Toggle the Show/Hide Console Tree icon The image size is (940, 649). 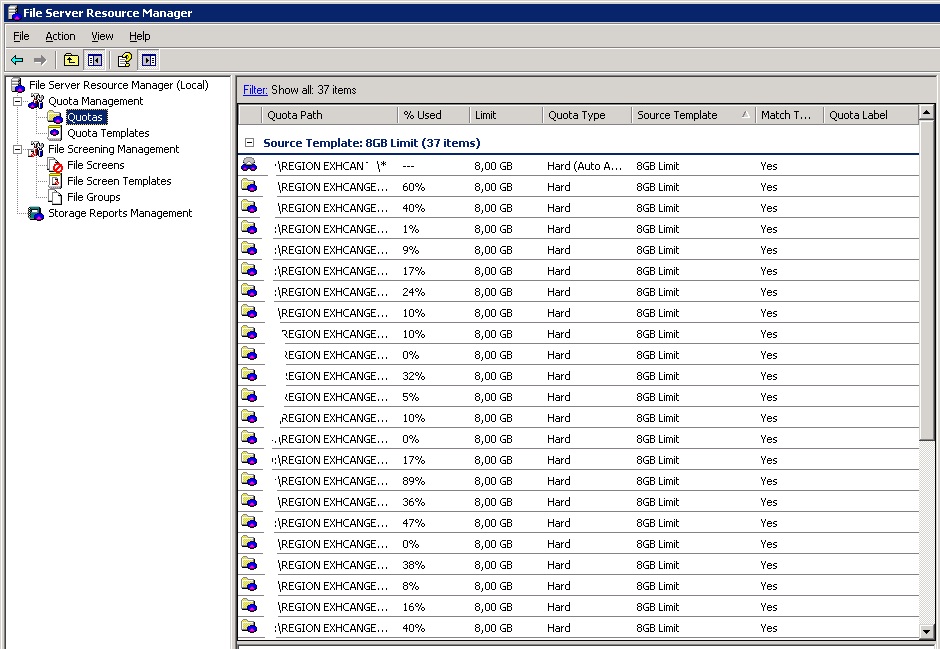[x=95, y=60]
